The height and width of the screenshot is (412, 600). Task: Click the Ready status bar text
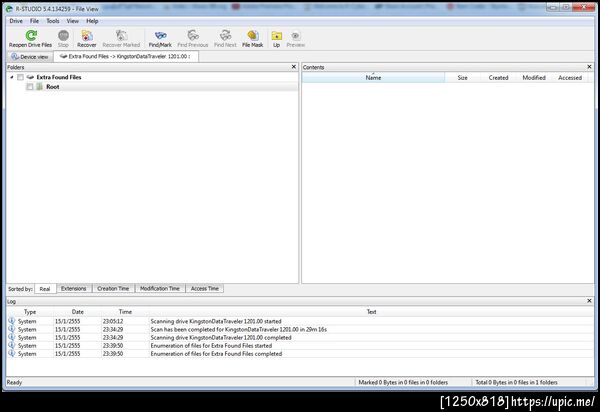15,382
